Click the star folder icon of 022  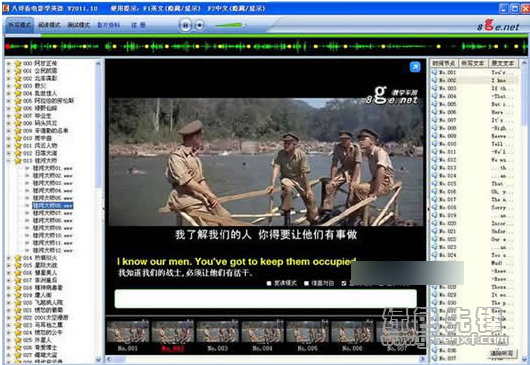click(x=18, y=318)
